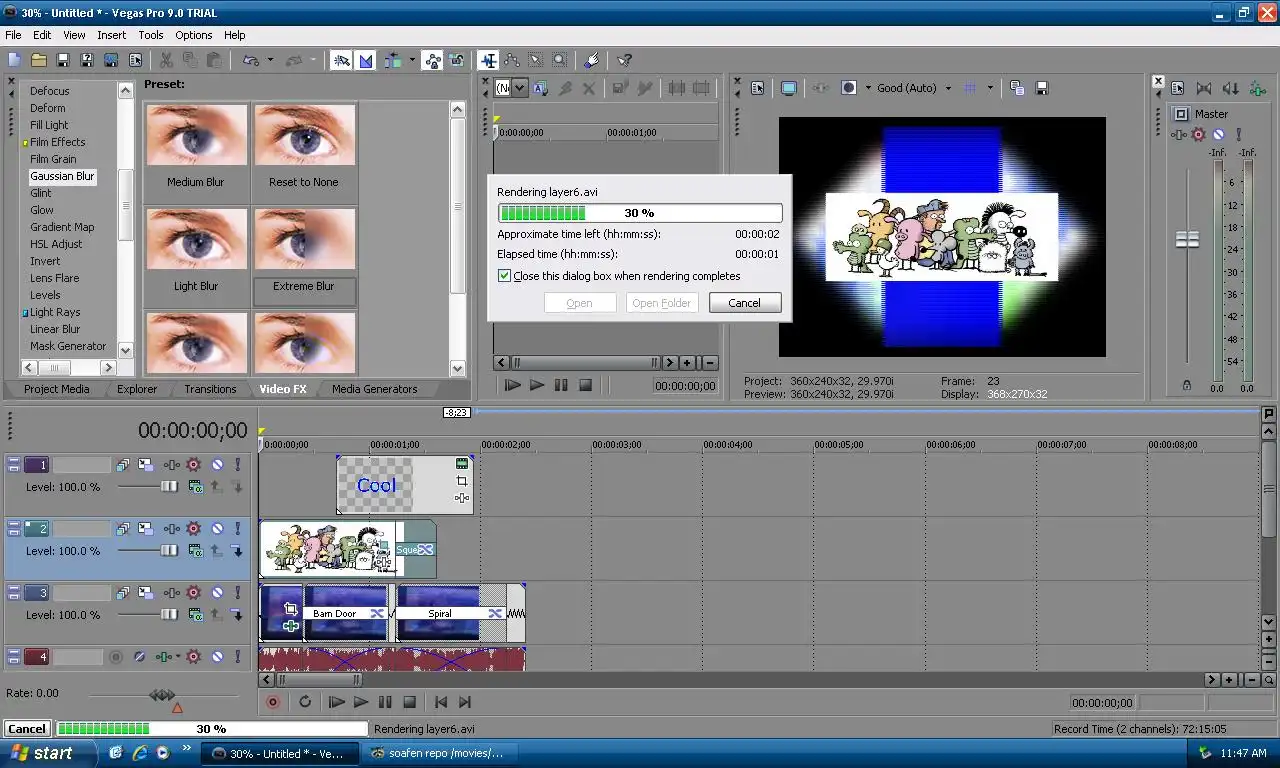Image resolution: width=1280 pixels, height=768 pixels.
Task: Select Film Effects in FX list
Action: point(57,142)
